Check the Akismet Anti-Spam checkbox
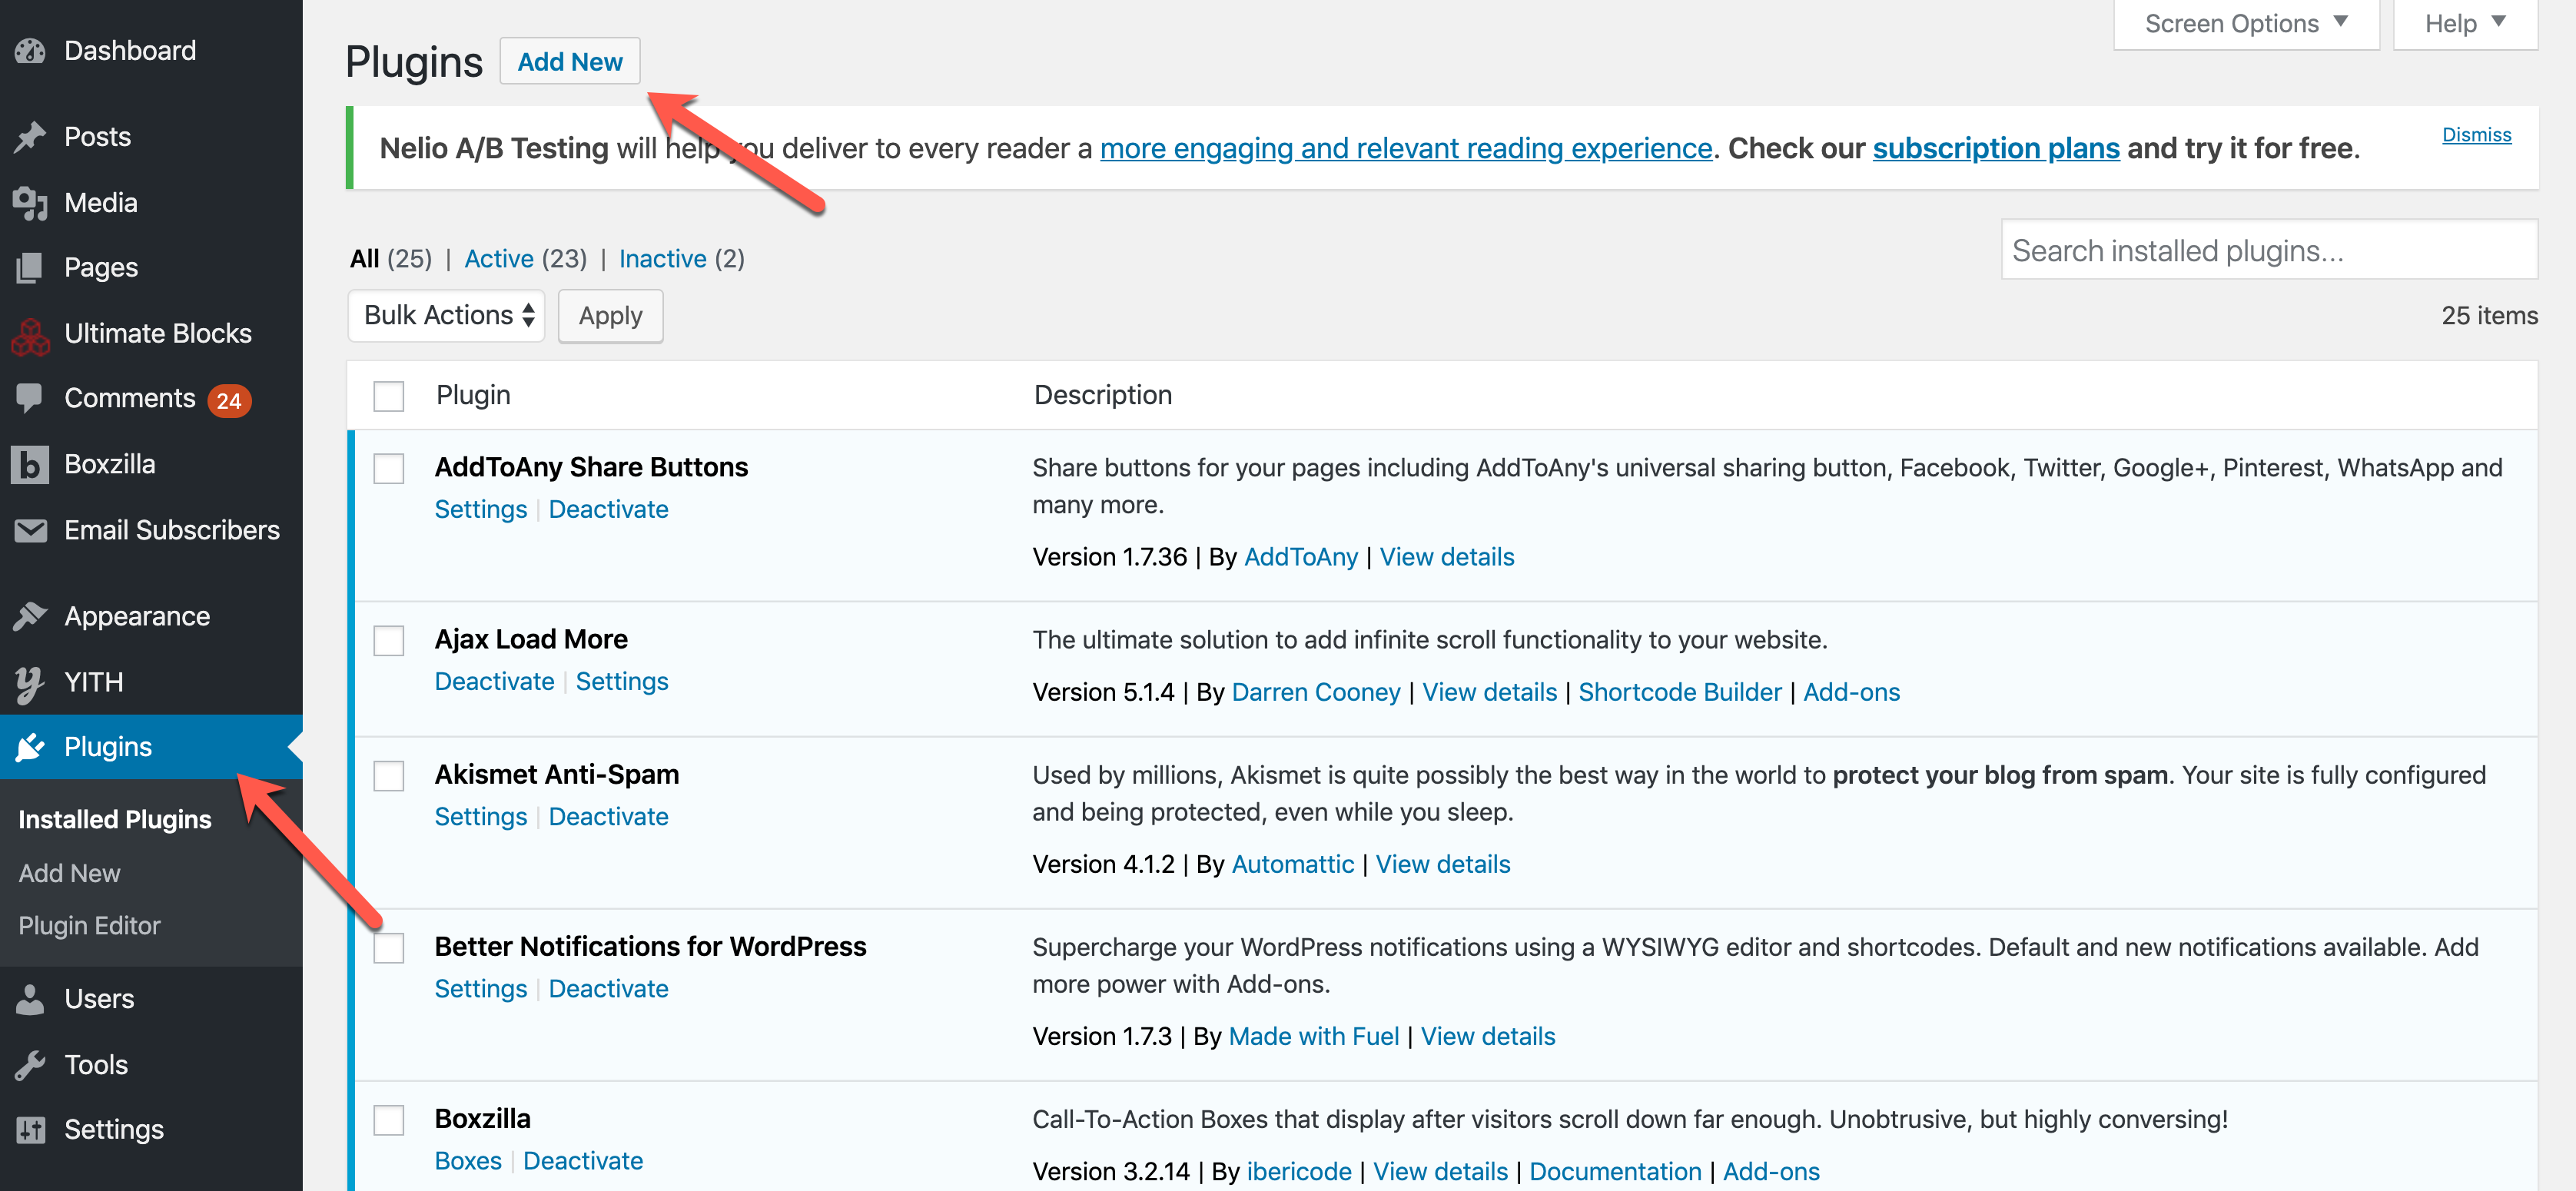The image size is (2576, 1191). [x=388, y=776]
